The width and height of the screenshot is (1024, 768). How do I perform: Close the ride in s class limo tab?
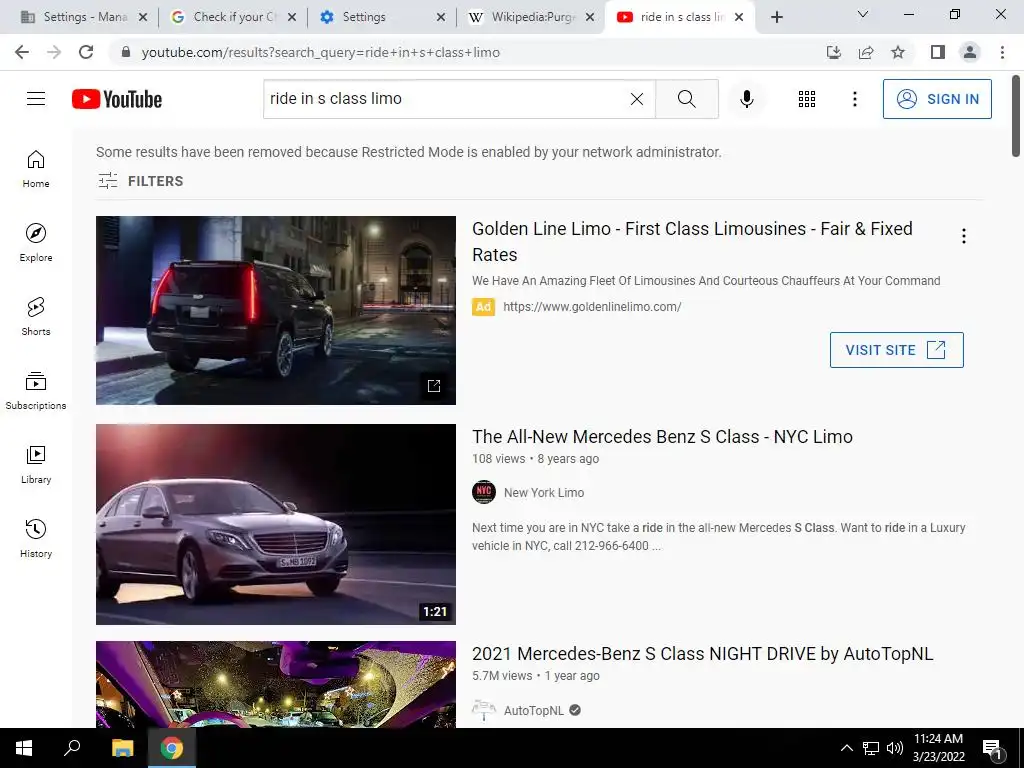(x=739, y=17)
